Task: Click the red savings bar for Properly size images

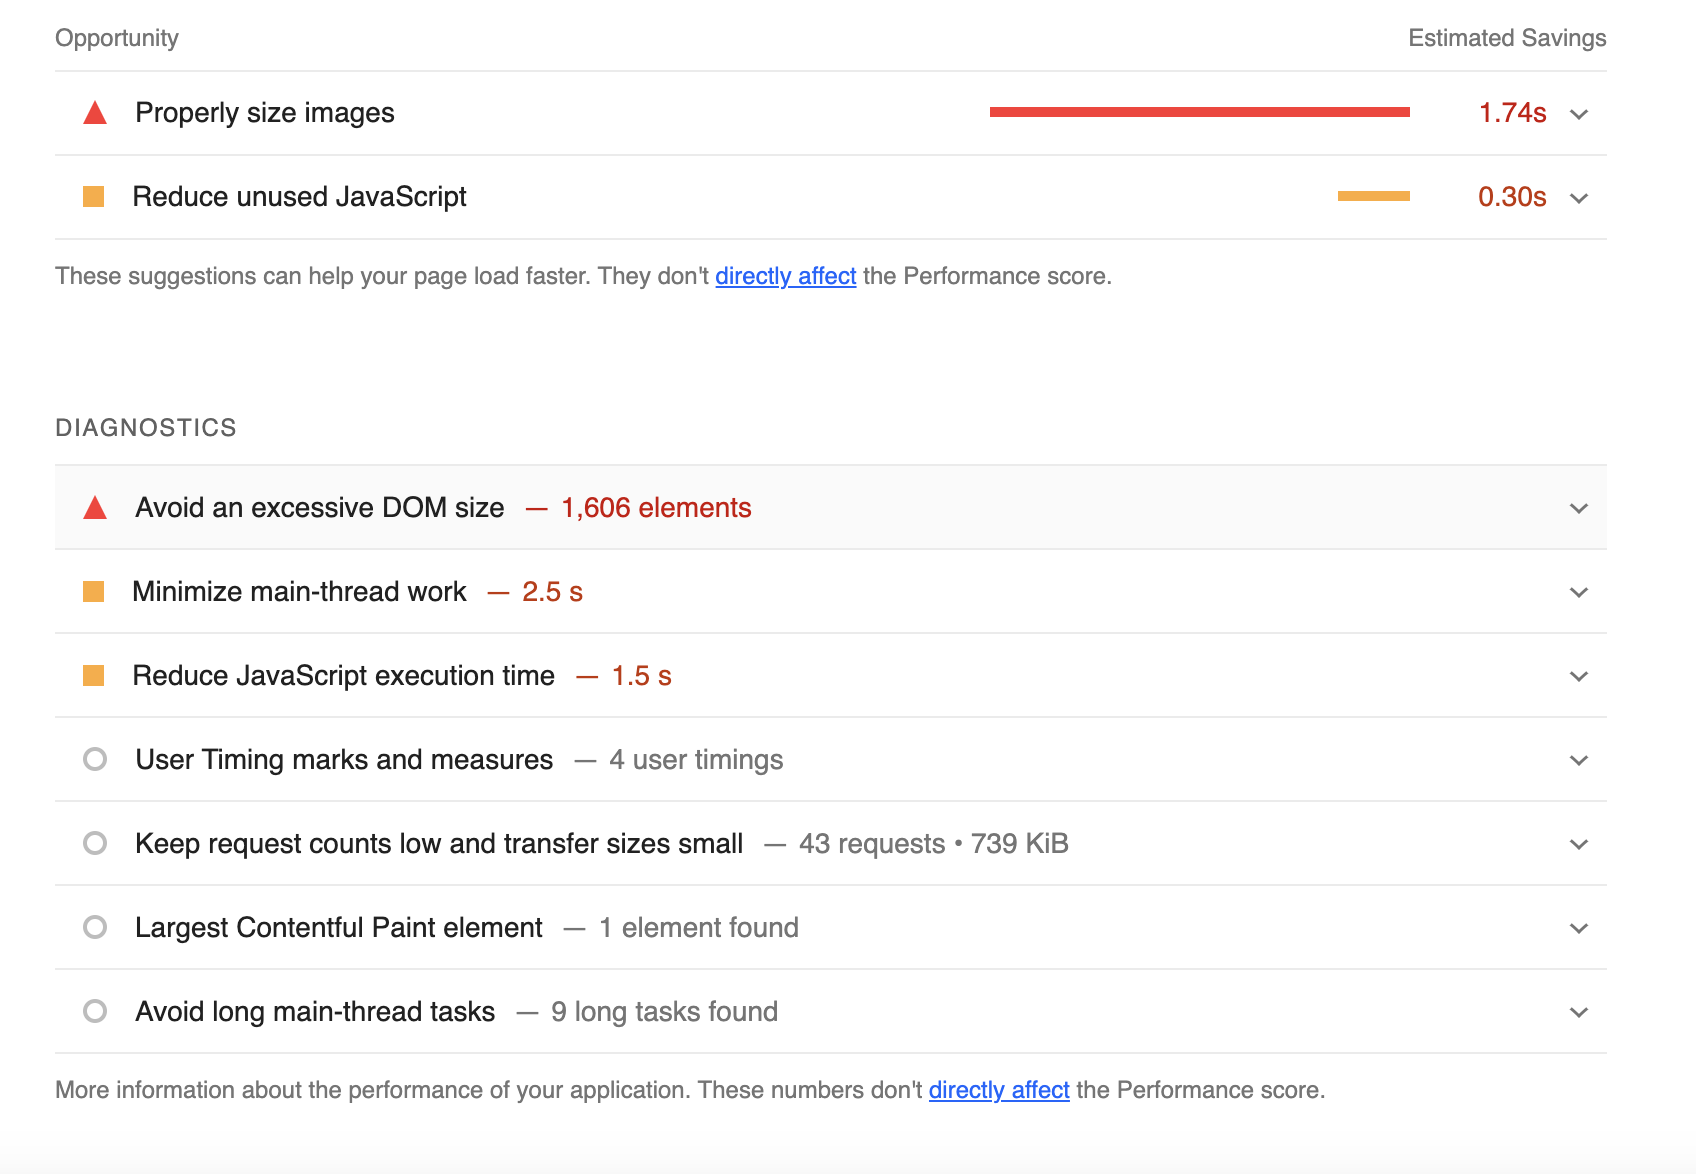Action: (x=1200, y=113)
